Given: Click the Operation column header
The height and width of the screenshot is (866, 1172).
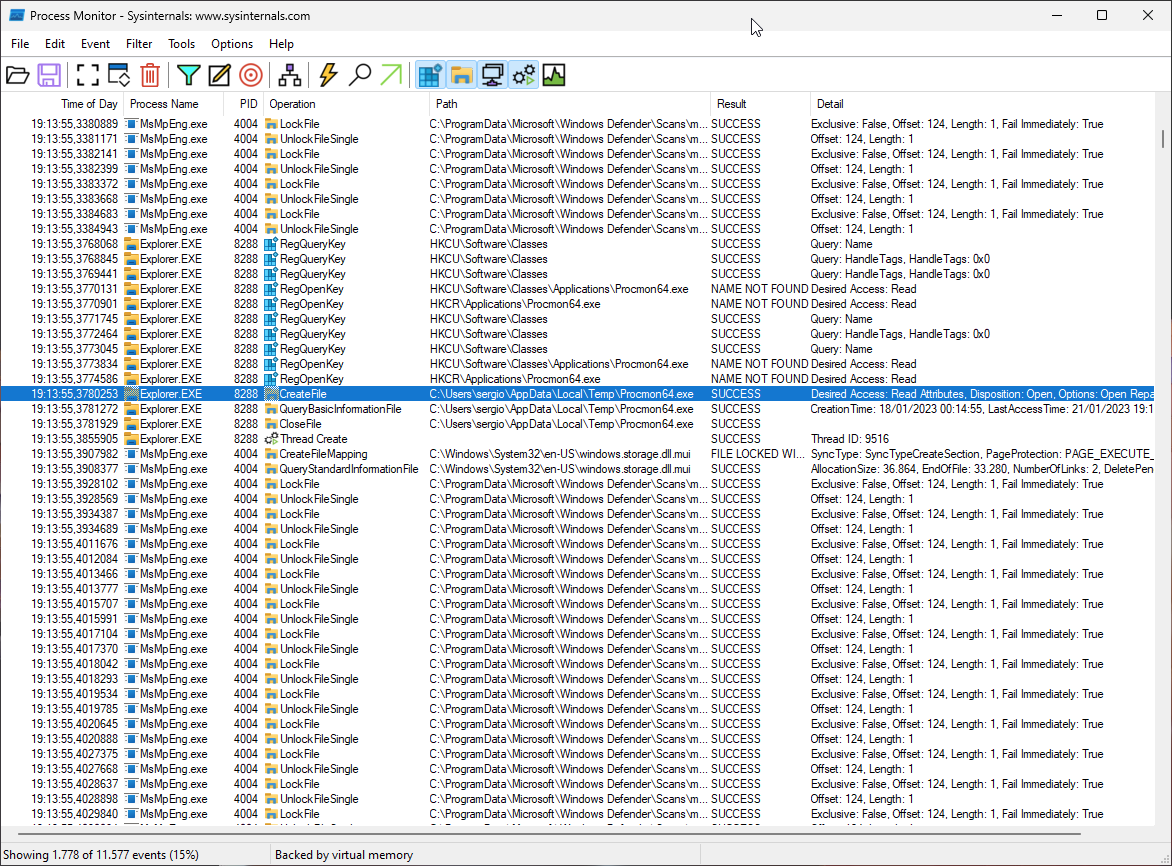Looking at the screenshot, I should pyautogui.click(x=347, y=104).
